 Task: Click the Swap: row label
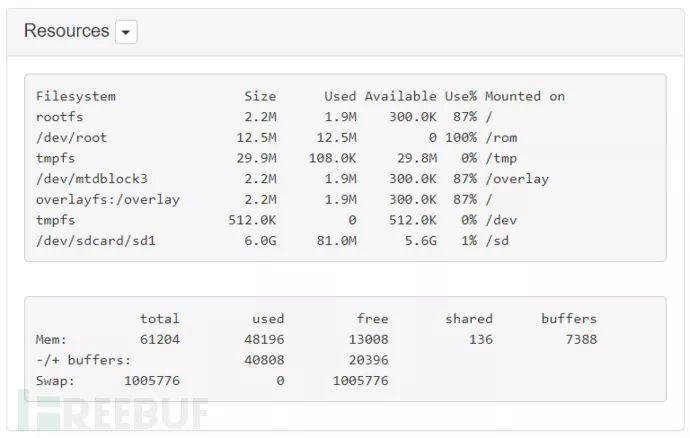click(56, 380)
